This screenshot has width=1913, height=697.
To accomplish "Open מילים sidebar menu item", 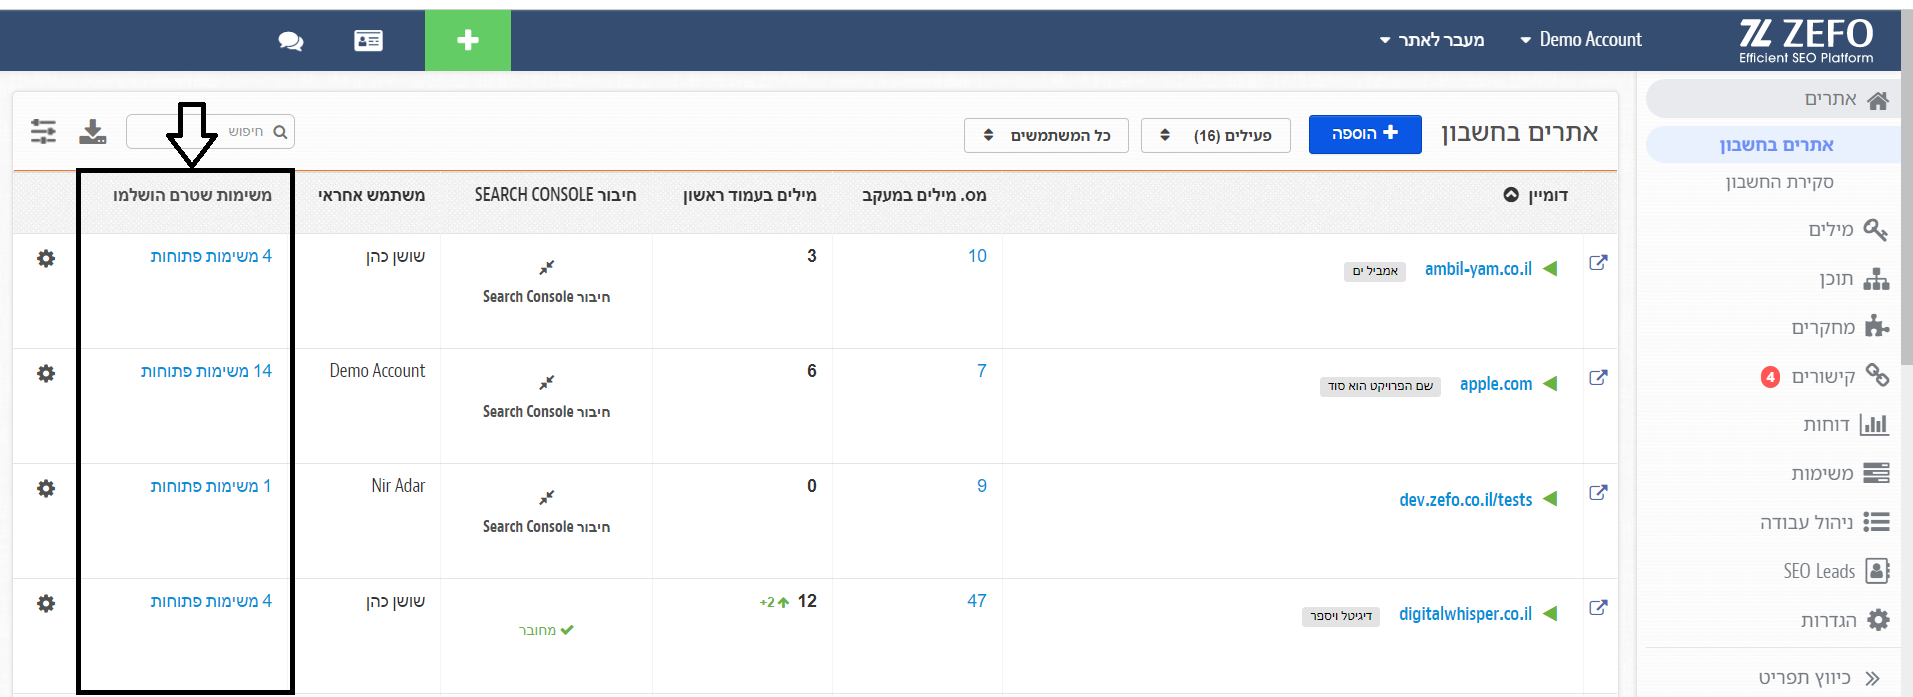I will tap(1847, 229).
